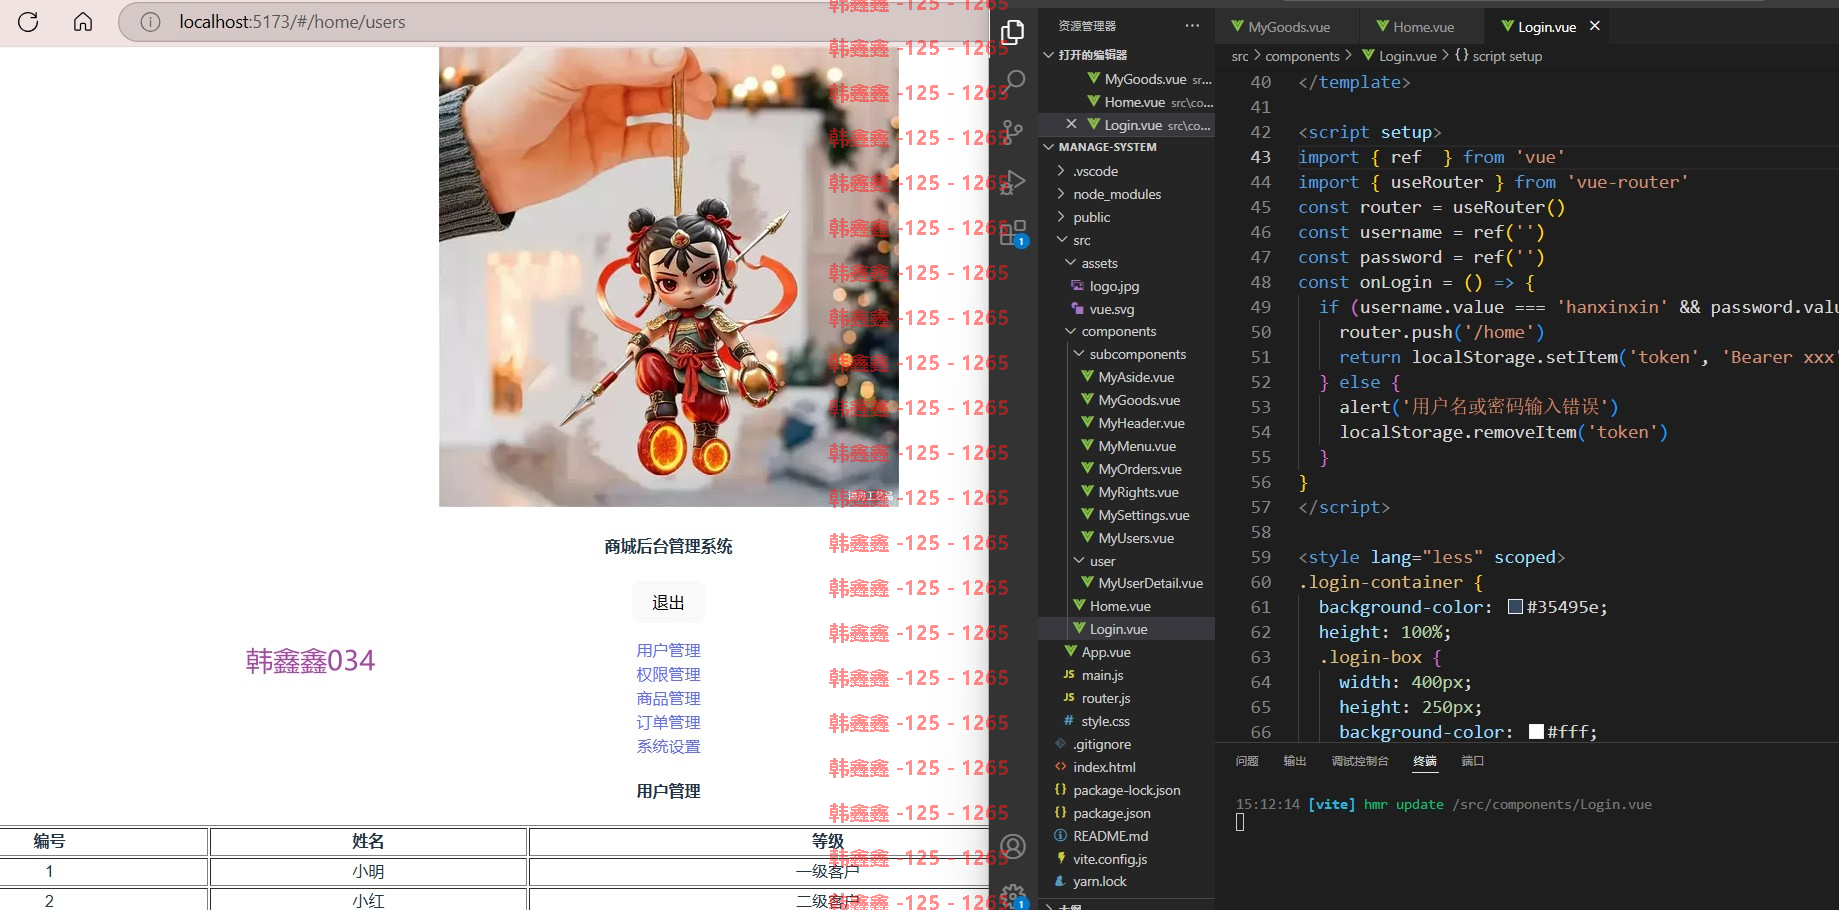Image resolution: width=1839 pixels, height=910 pixels.
Task: Open the 端口 panel tab
Action: point(1473,761)
